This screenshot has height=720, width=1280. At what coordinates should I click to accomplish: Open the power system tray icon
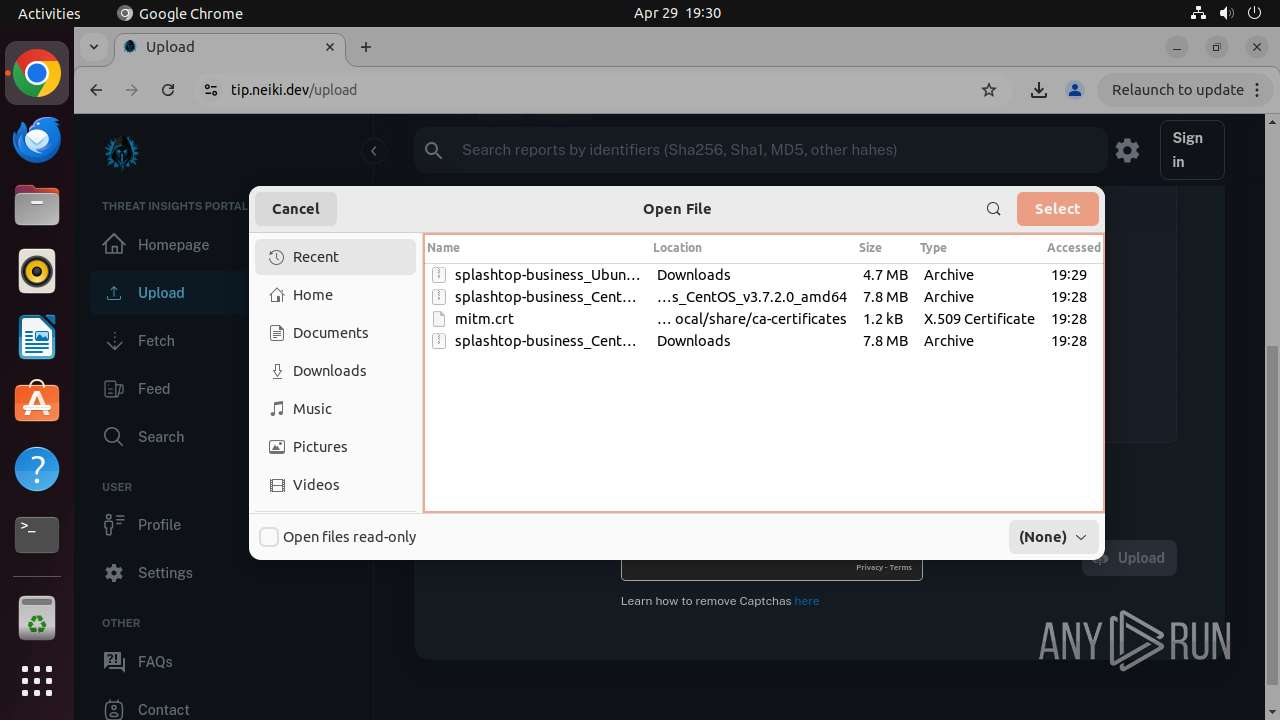coord(1254,13)
